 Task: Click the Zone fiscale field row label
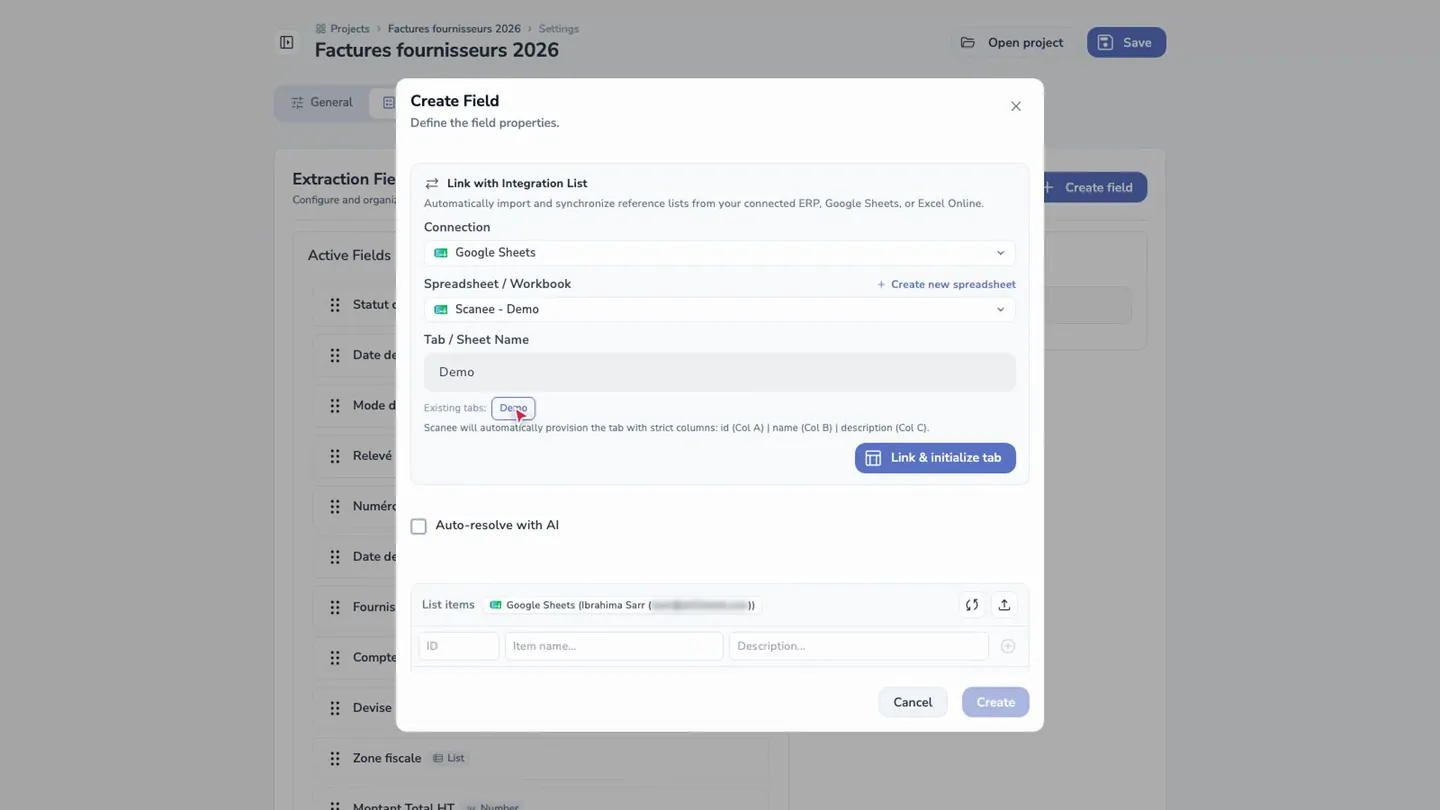click(387, 758)
